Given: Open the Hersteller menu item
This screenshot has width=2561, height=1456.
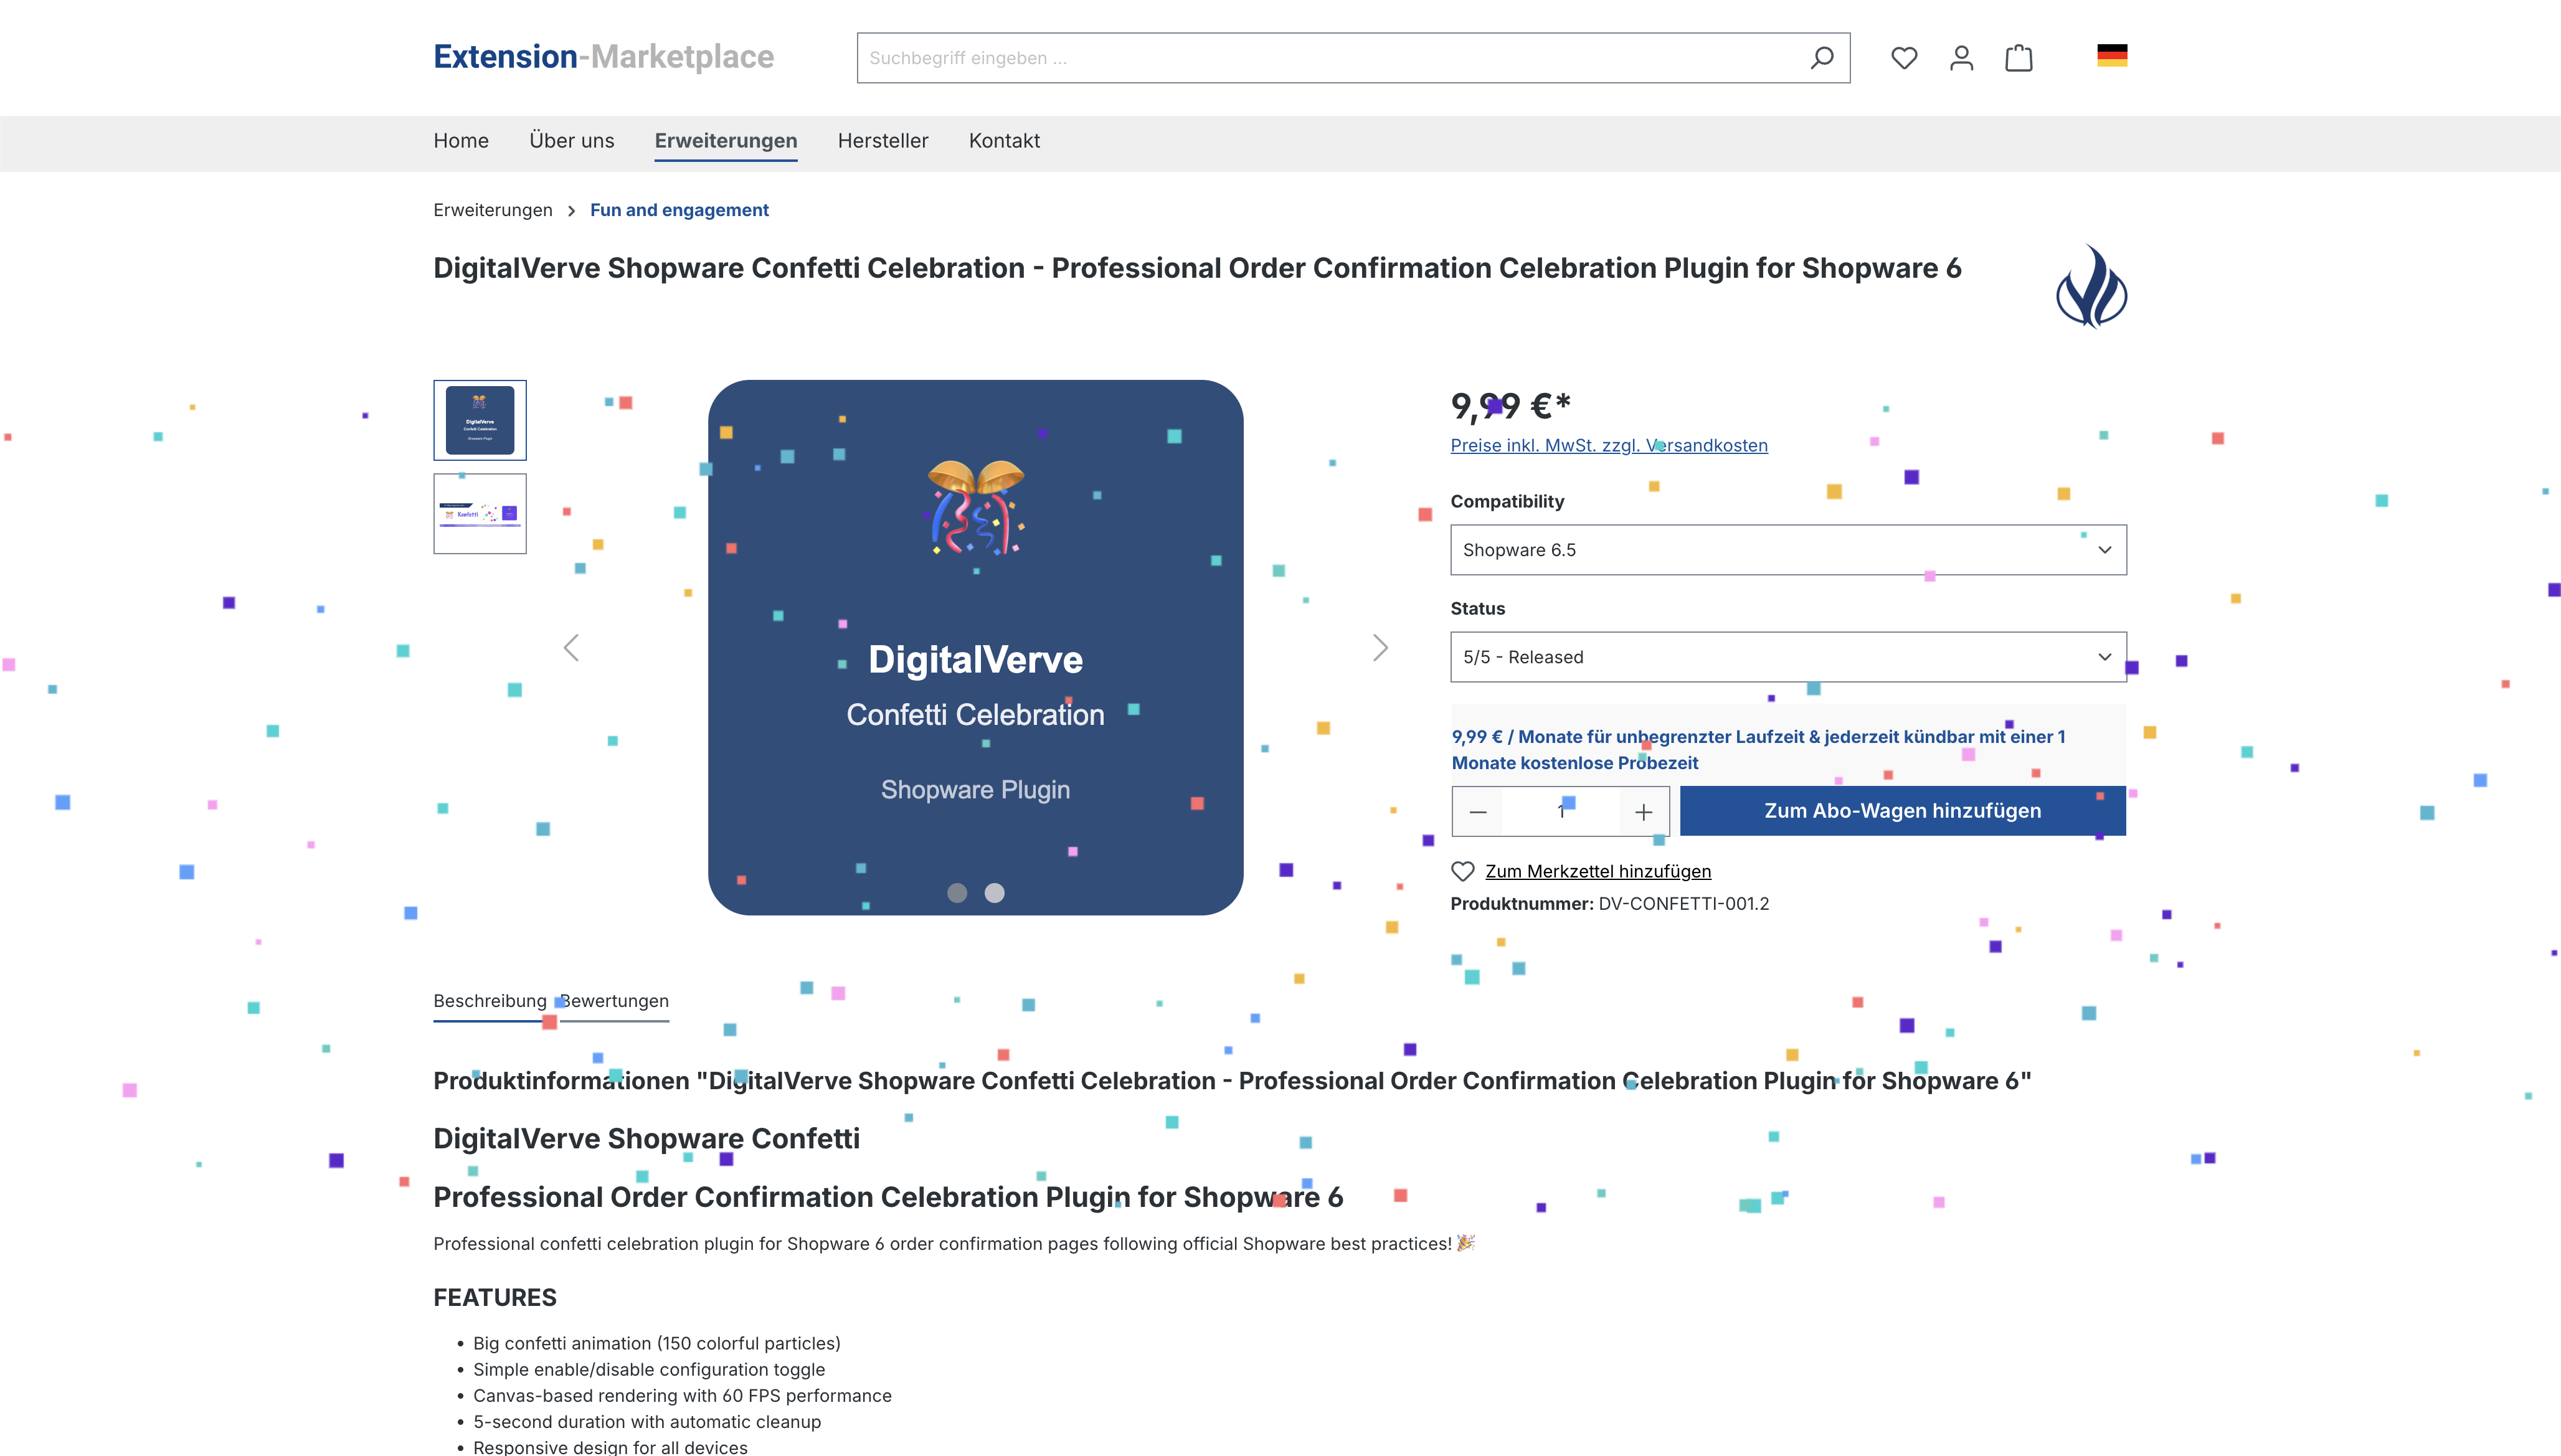Looking at the screenshot, I should click(882, 141).
